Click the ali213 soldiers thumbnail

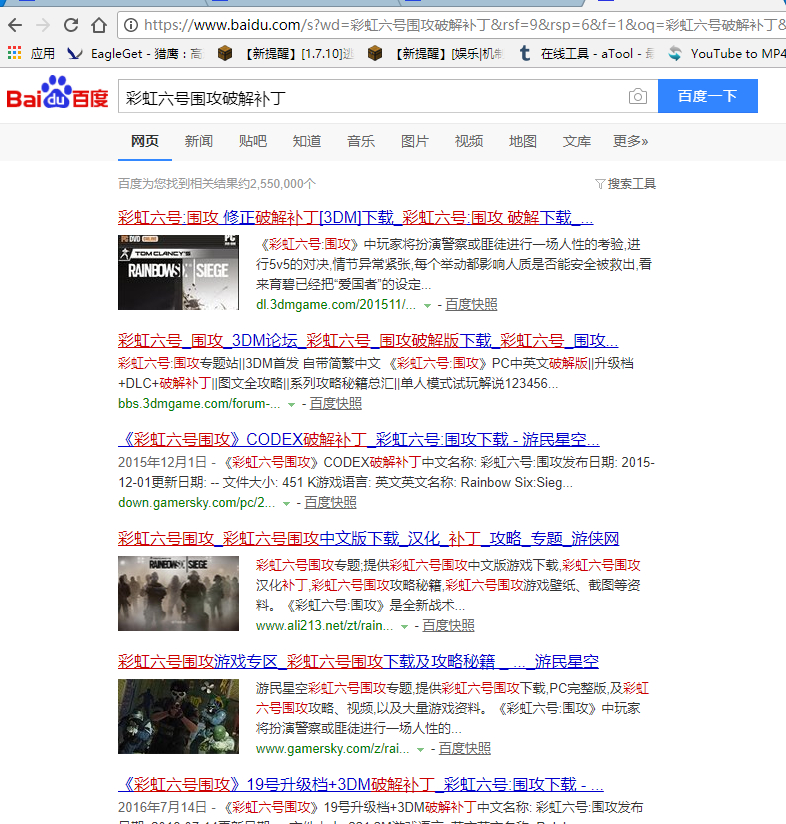pos(178,593)
